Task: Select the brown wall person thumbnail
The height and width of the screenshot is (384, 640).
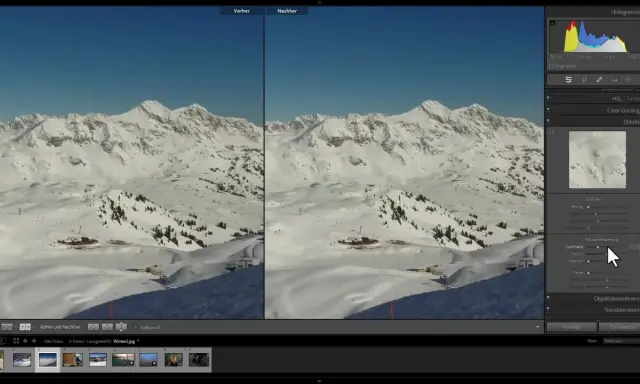Action: click(x=73, y=360)
